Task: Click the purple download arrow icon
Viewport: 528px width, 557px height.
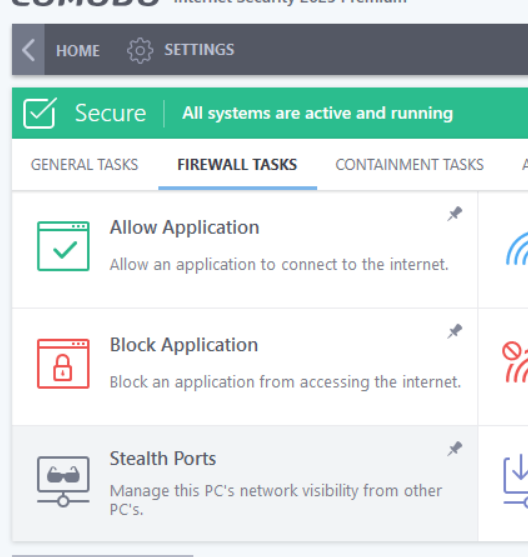Action: pos(516,481)
